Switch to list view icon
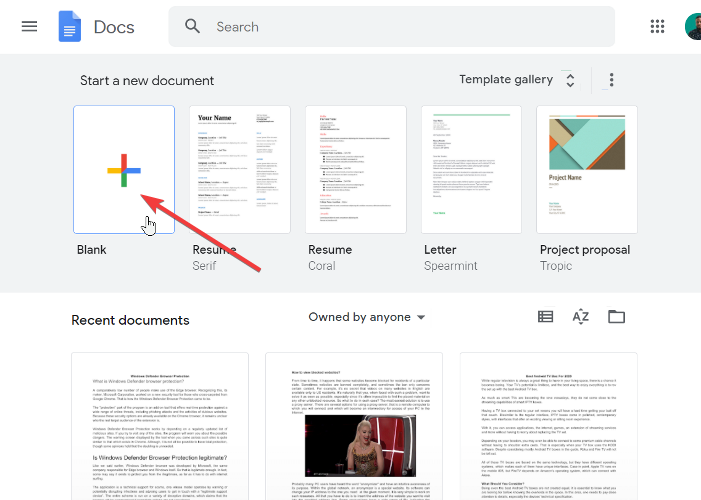 click(545, 317)
